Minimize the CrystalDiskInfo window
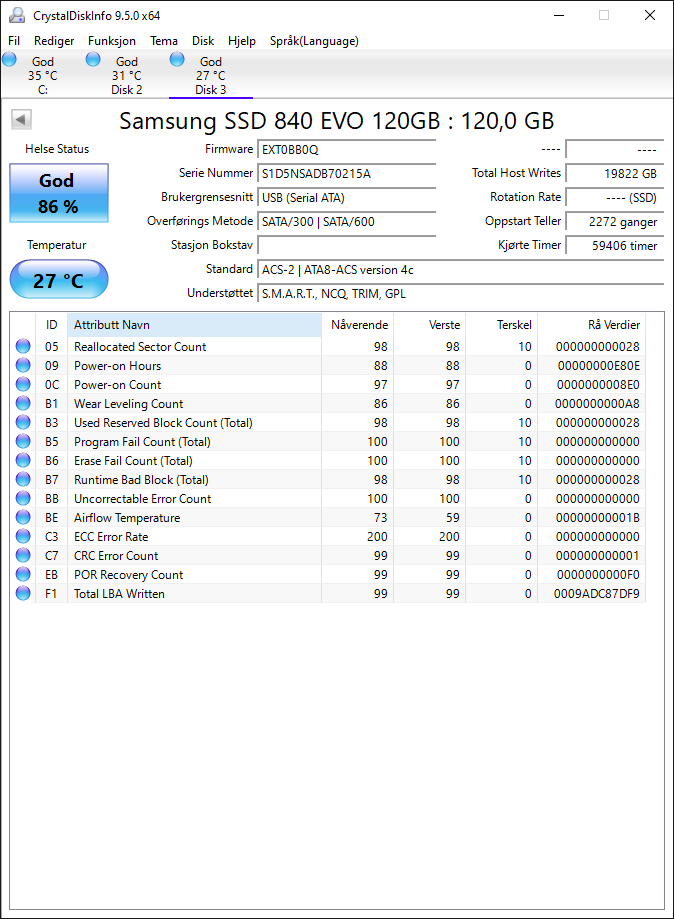 coord(559,15)
